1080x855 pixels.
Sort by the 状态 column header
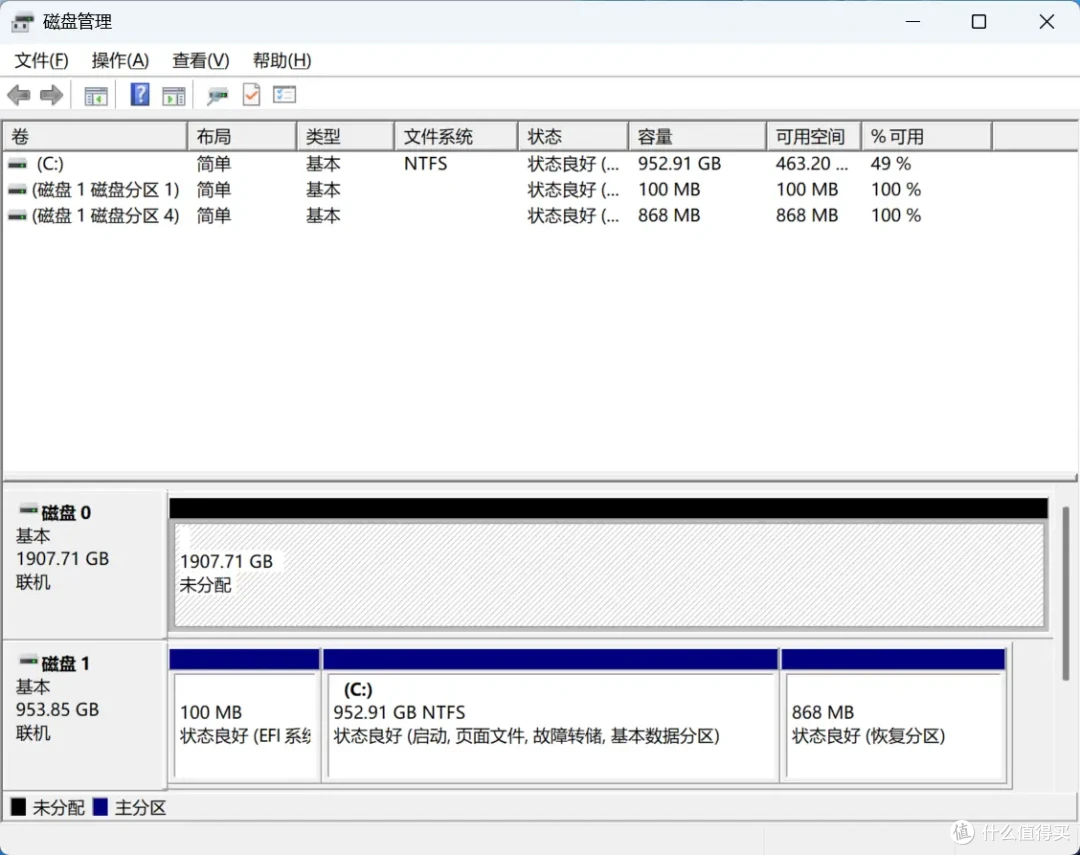tap(573, 136)
